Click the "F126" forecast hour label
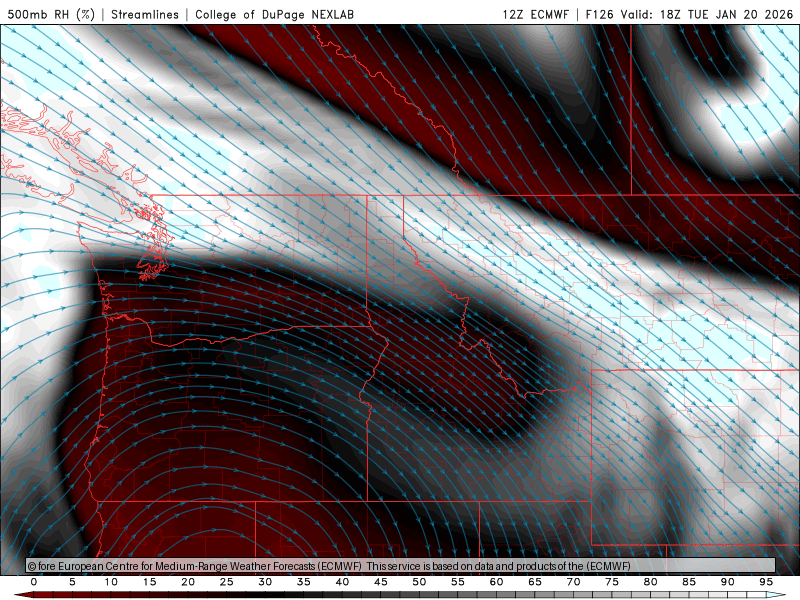 (x=599, y=14)
